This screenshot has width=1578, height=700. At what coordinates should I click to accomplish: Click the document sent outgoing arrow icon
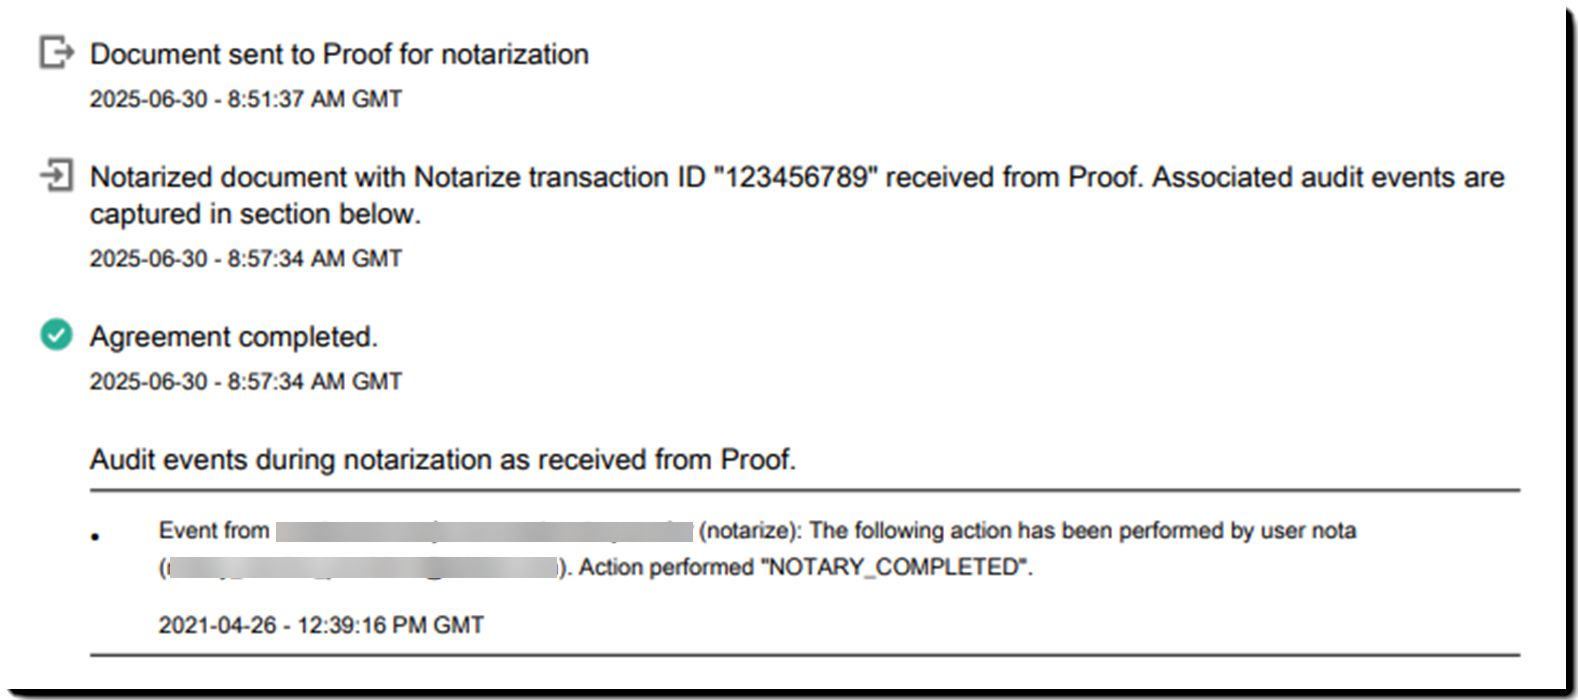click(56, 52)
